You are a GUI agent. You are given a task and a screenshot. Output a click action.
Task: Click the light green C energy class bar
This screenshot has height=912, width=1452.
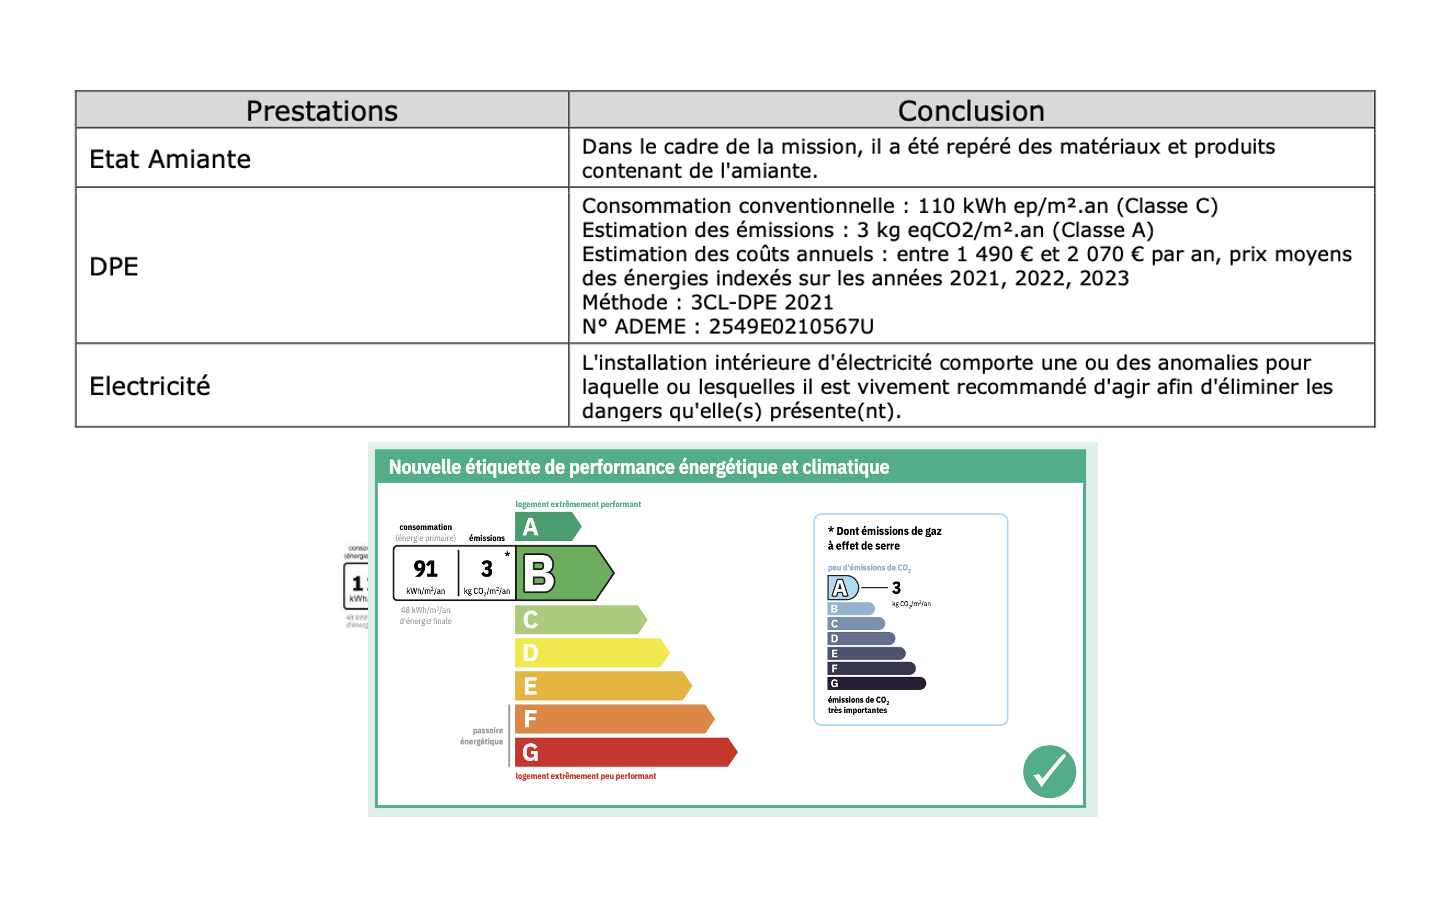[579, 620]
